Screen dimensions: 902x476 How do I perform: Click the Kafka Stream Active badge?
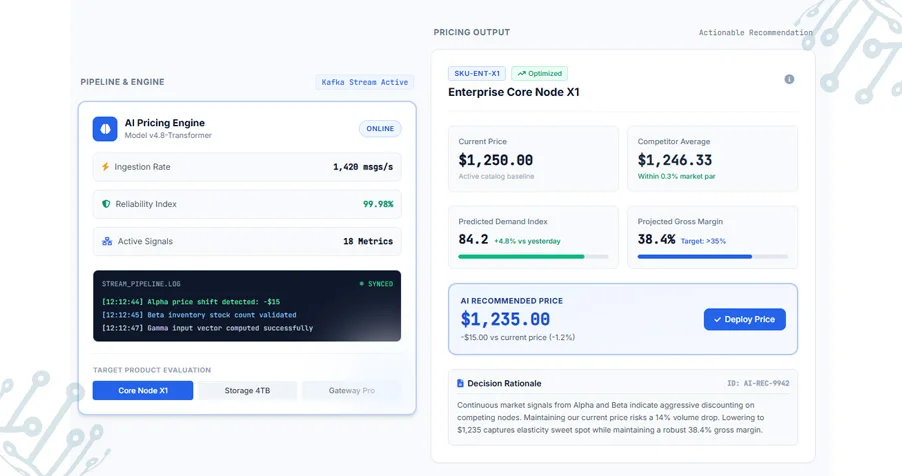coord(365,82)
